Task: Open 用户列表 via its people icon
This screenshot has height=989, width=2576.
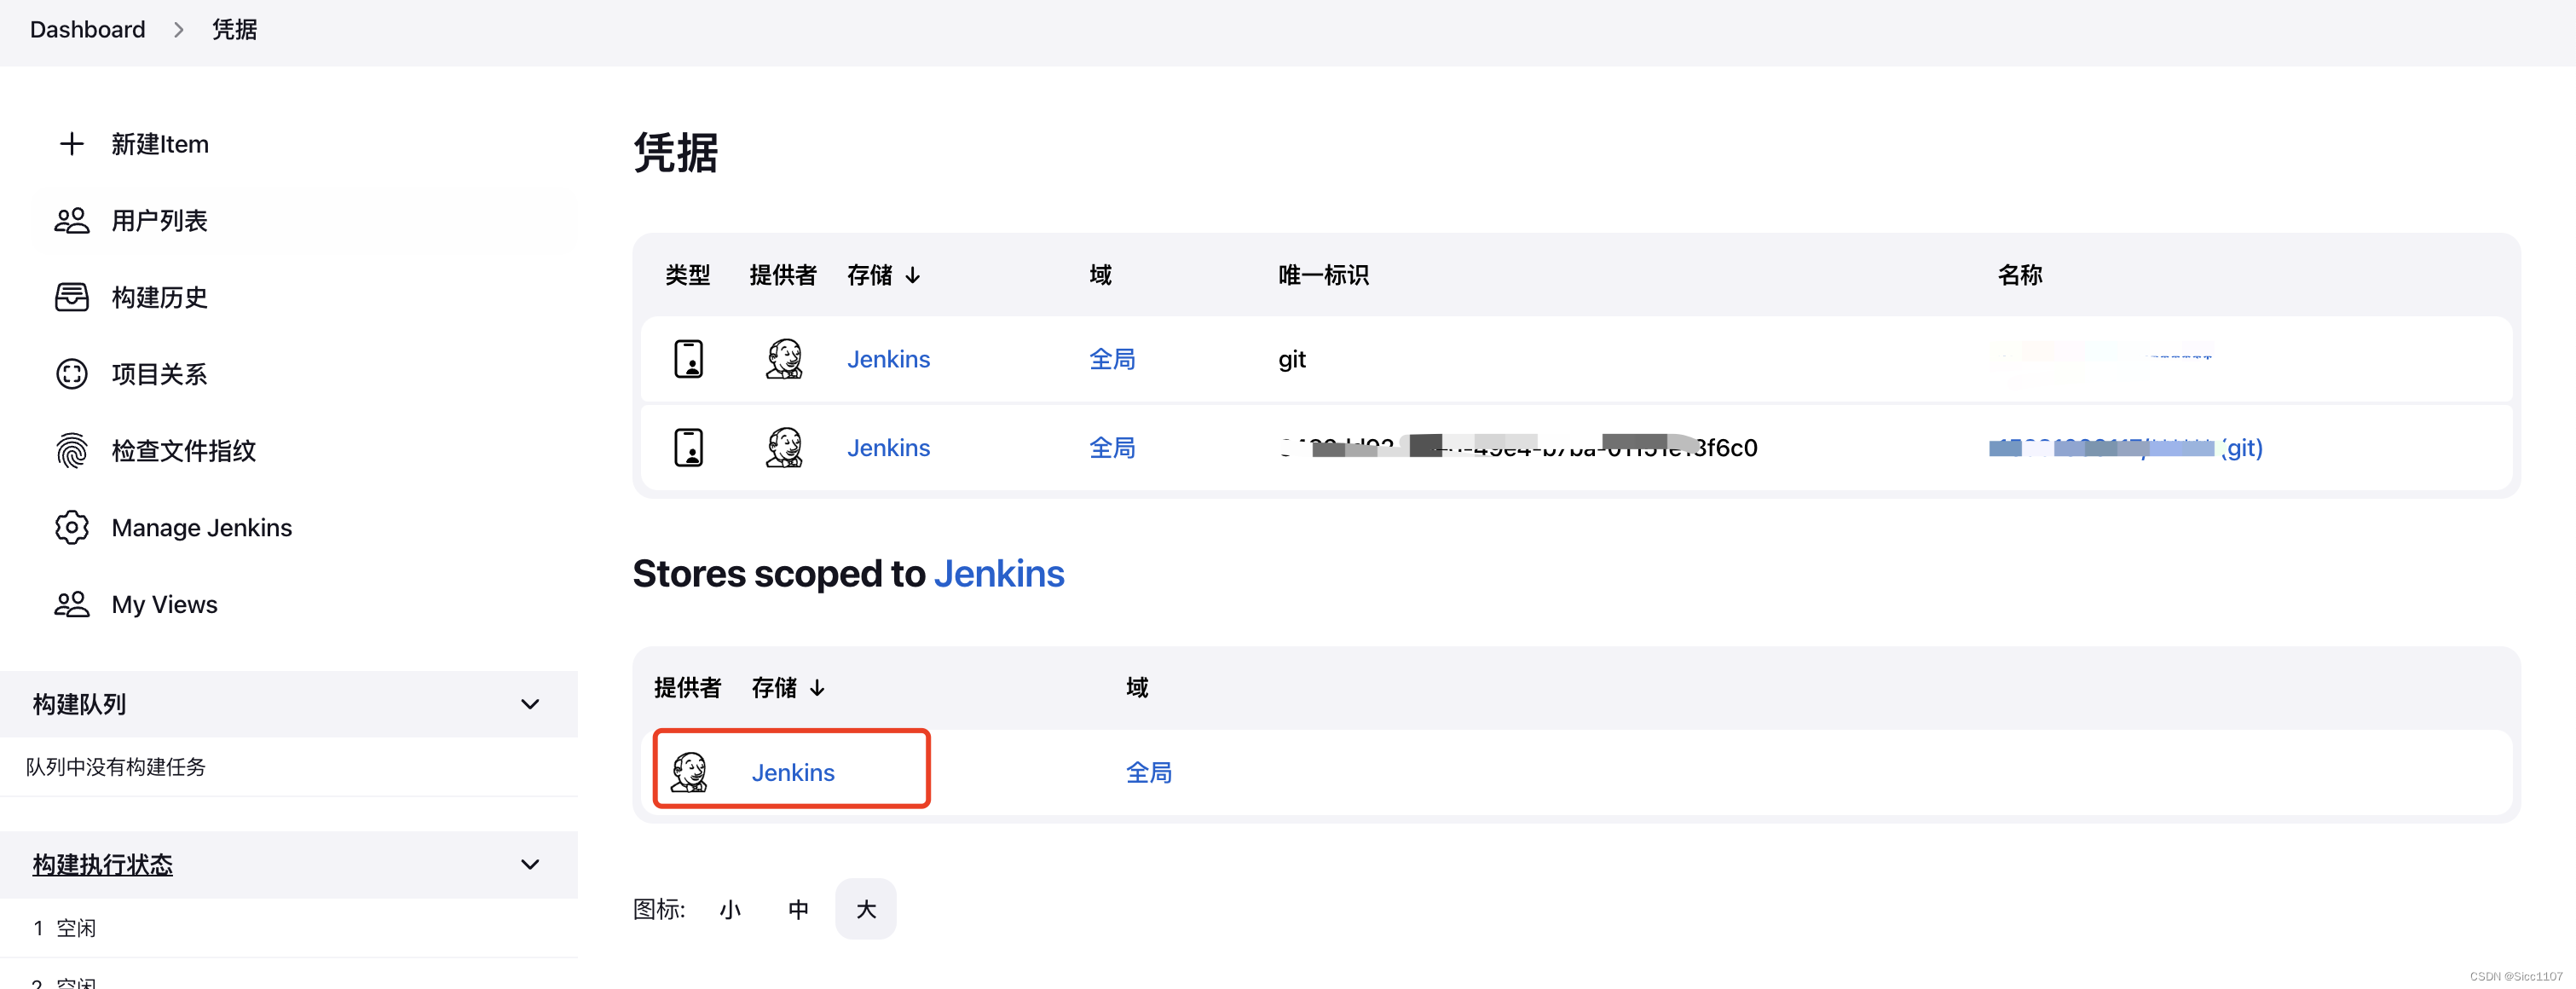Action: click(71, 221)
